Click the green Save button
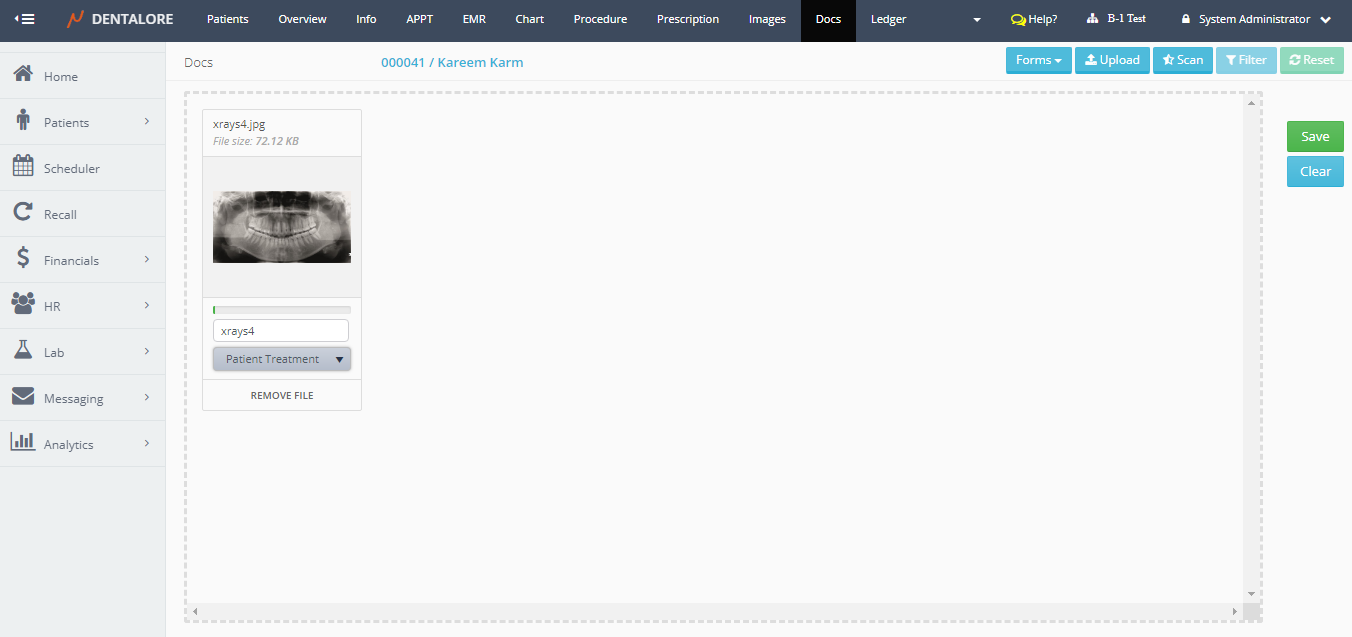 pyautogui.click(x=1314, y=136)
